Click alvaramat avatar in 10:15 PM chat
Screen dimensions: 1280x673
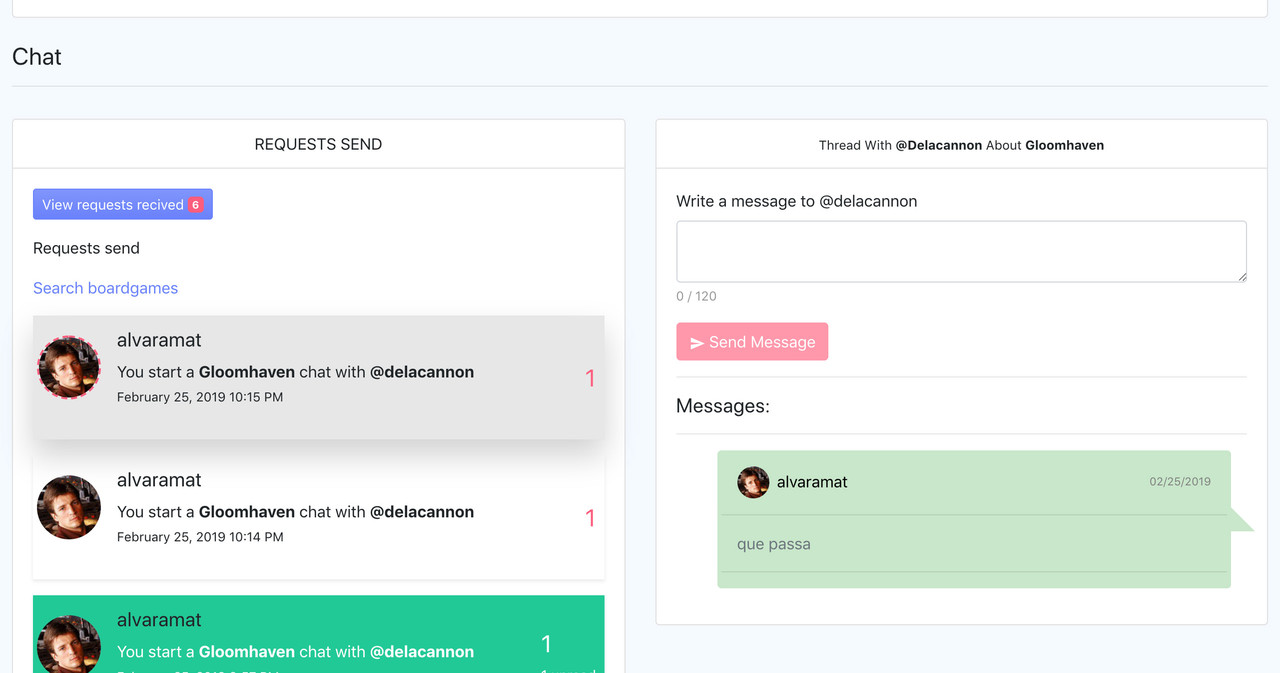(x=69, y=367)
